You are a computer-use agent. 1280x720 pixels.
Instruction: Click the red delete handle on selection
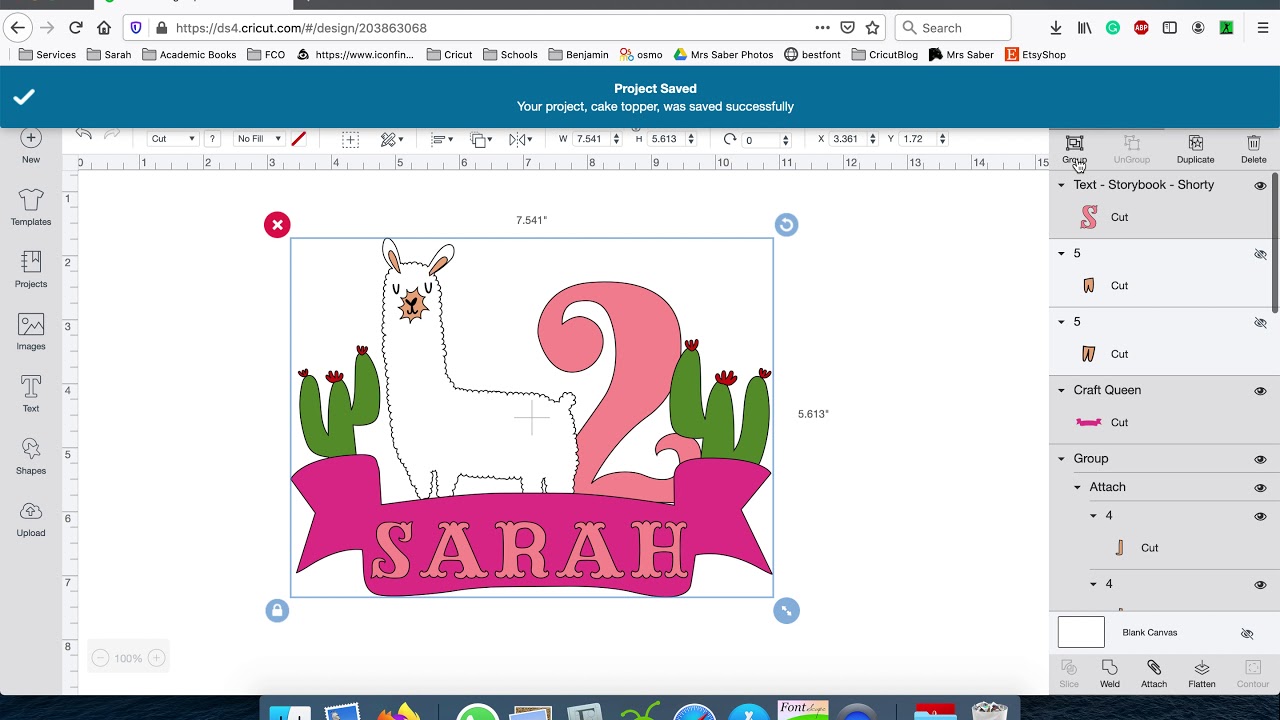point(277,225)
